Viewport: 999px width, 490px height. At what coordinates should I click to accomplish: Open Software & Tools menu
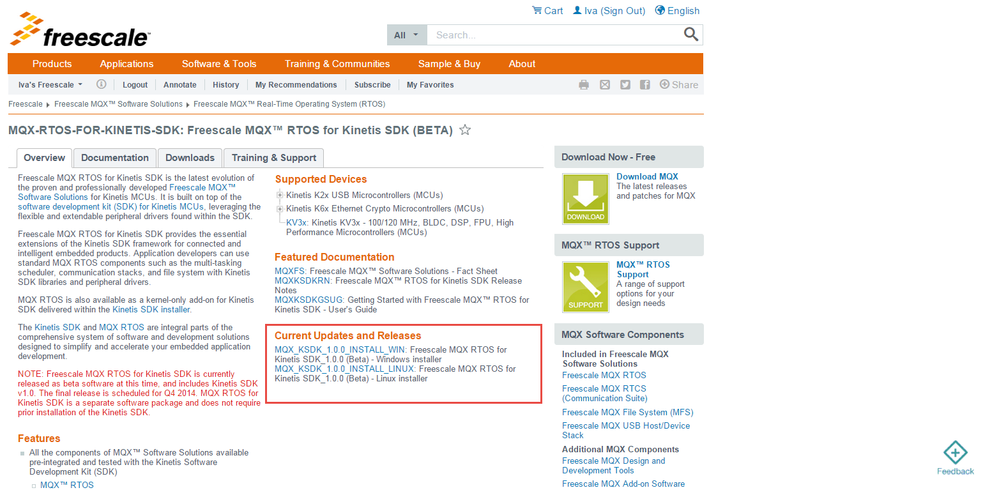coord(219,64)
